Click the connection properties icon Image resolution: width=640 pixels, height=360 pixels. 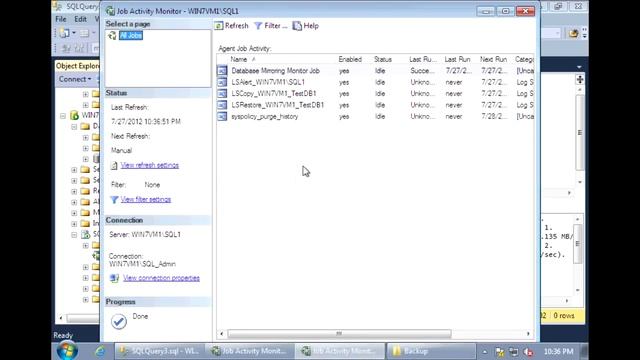[x=114, y=278]
